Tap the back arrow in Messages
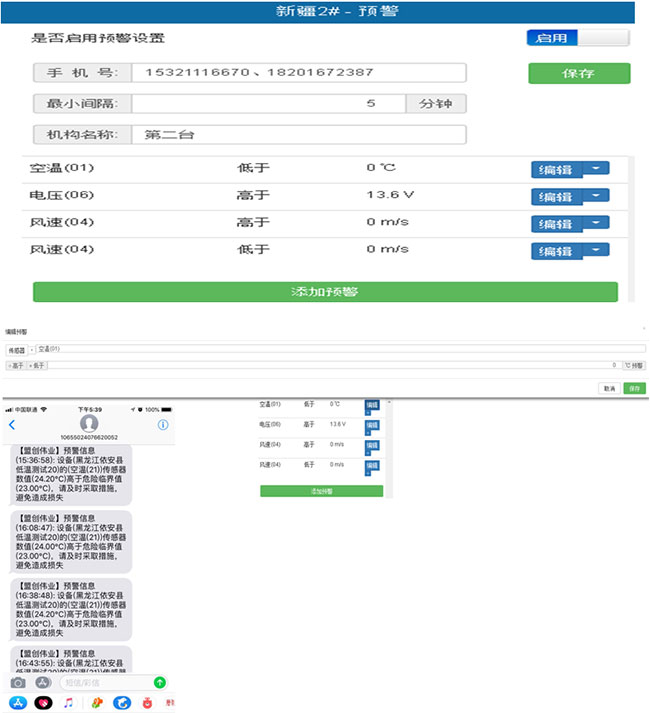Viewport: 650px width, 713px height. 12,425
